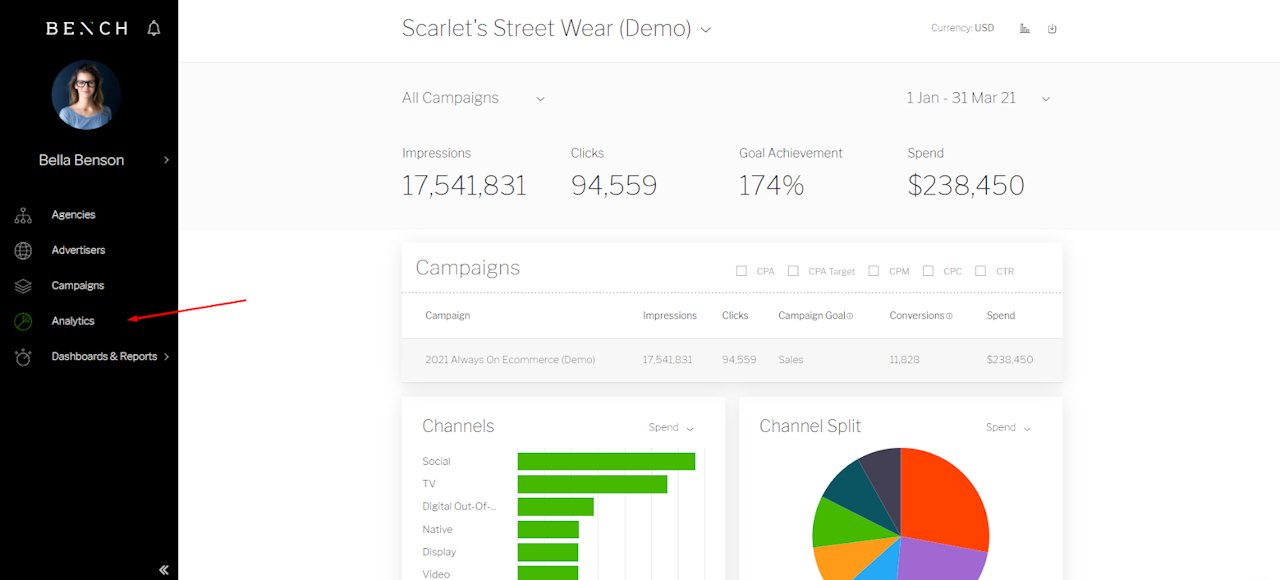Click the Conversions info icon
This screenshot has height=580, width=1280.
949,316
